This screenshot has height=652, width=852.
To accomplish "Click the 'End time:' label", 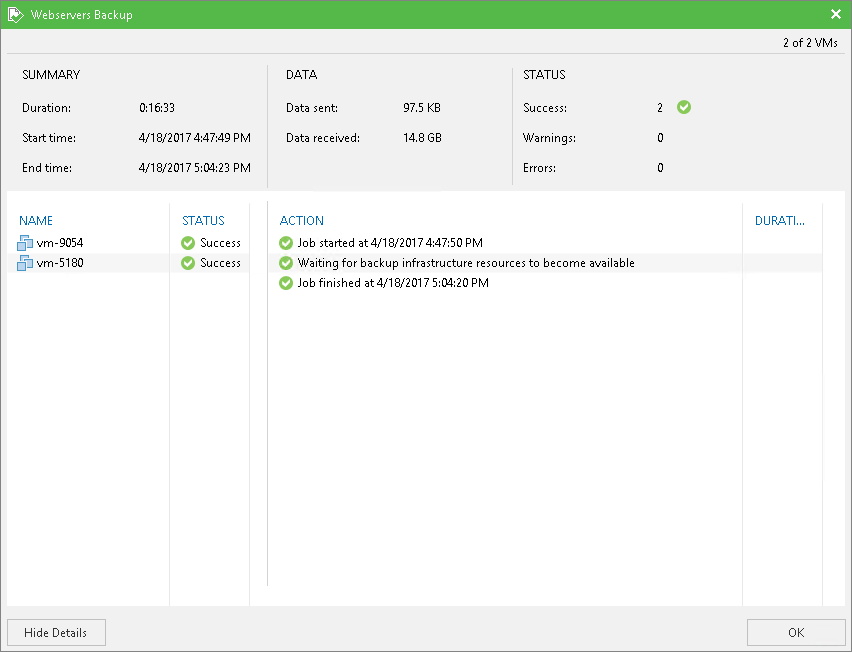I will 47,168.
